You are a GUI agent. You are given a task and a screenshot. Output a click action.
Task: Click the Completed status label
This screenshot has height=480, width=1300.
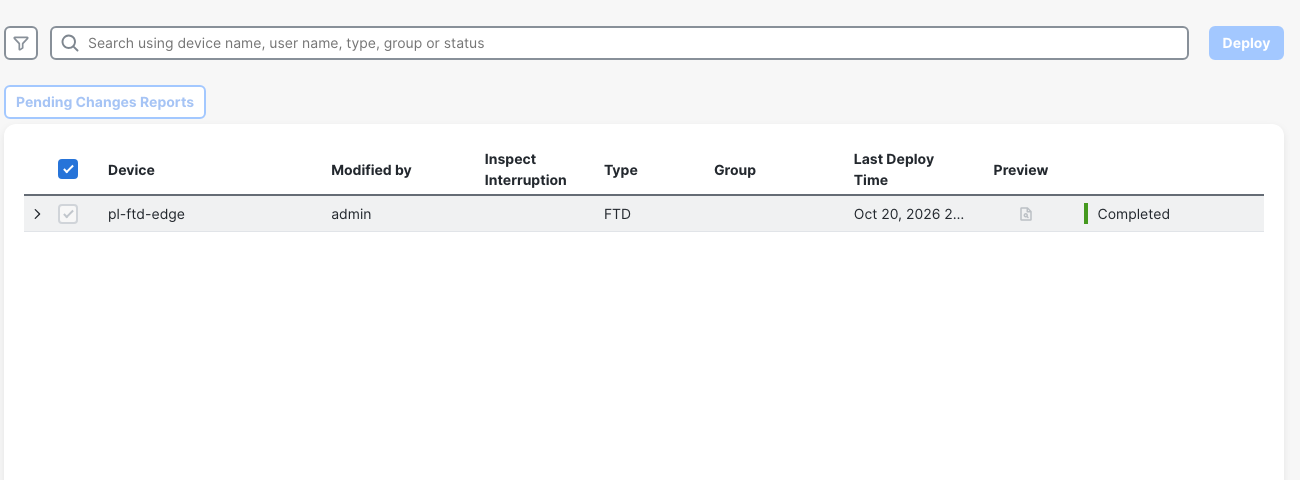[x=1133, y=214]
